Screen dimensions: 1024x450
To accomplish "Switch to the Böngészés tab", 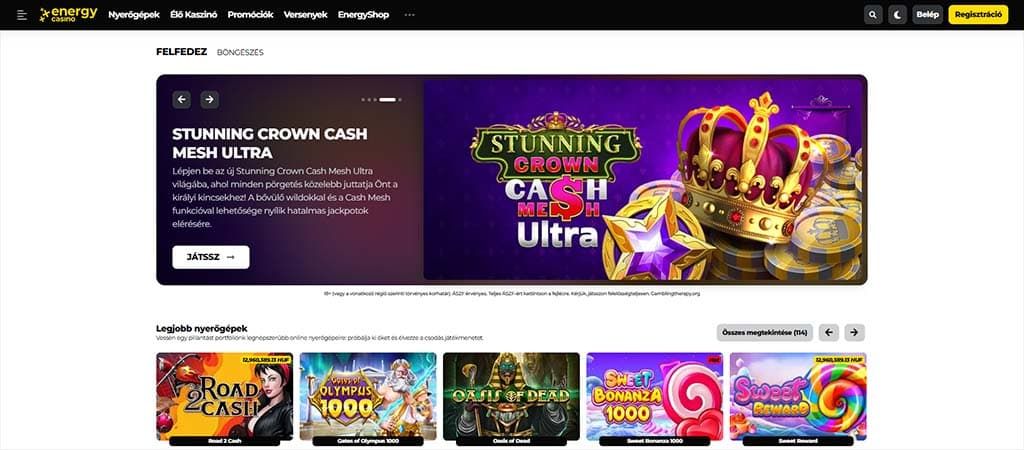I will coord(240,52).
